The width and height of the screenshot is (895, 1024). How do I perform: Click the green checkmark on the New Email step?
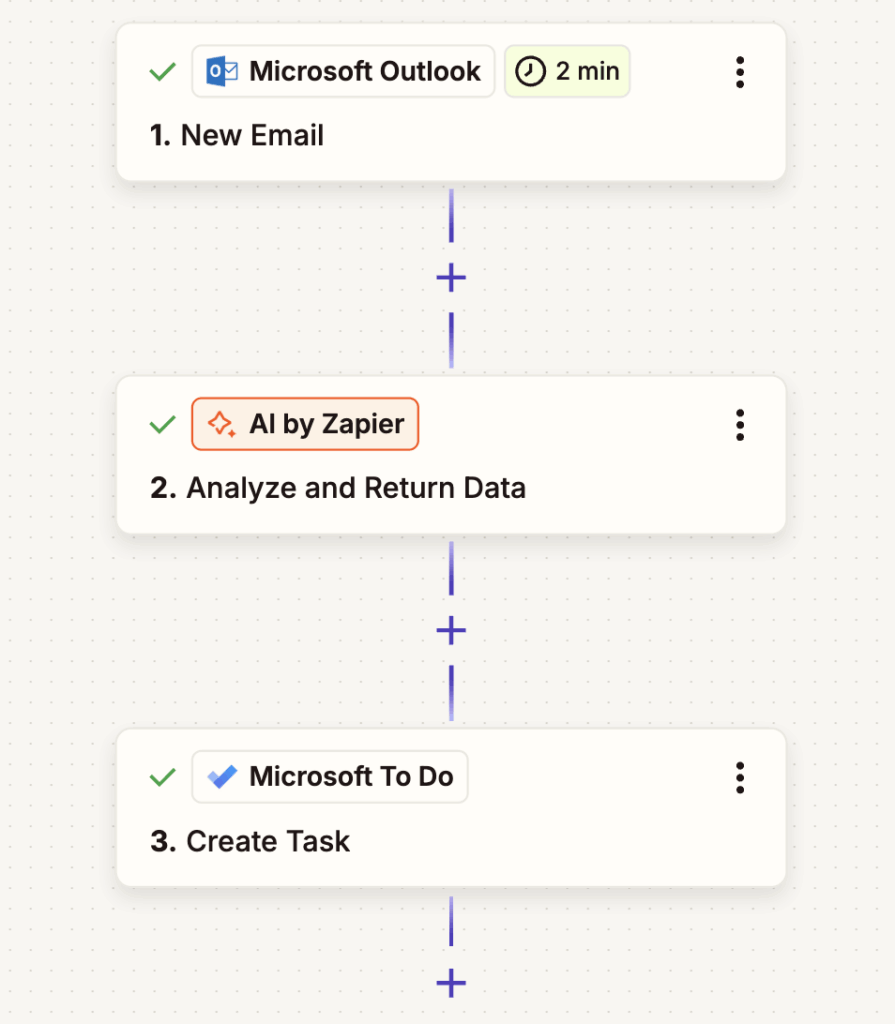coord(161,71)
